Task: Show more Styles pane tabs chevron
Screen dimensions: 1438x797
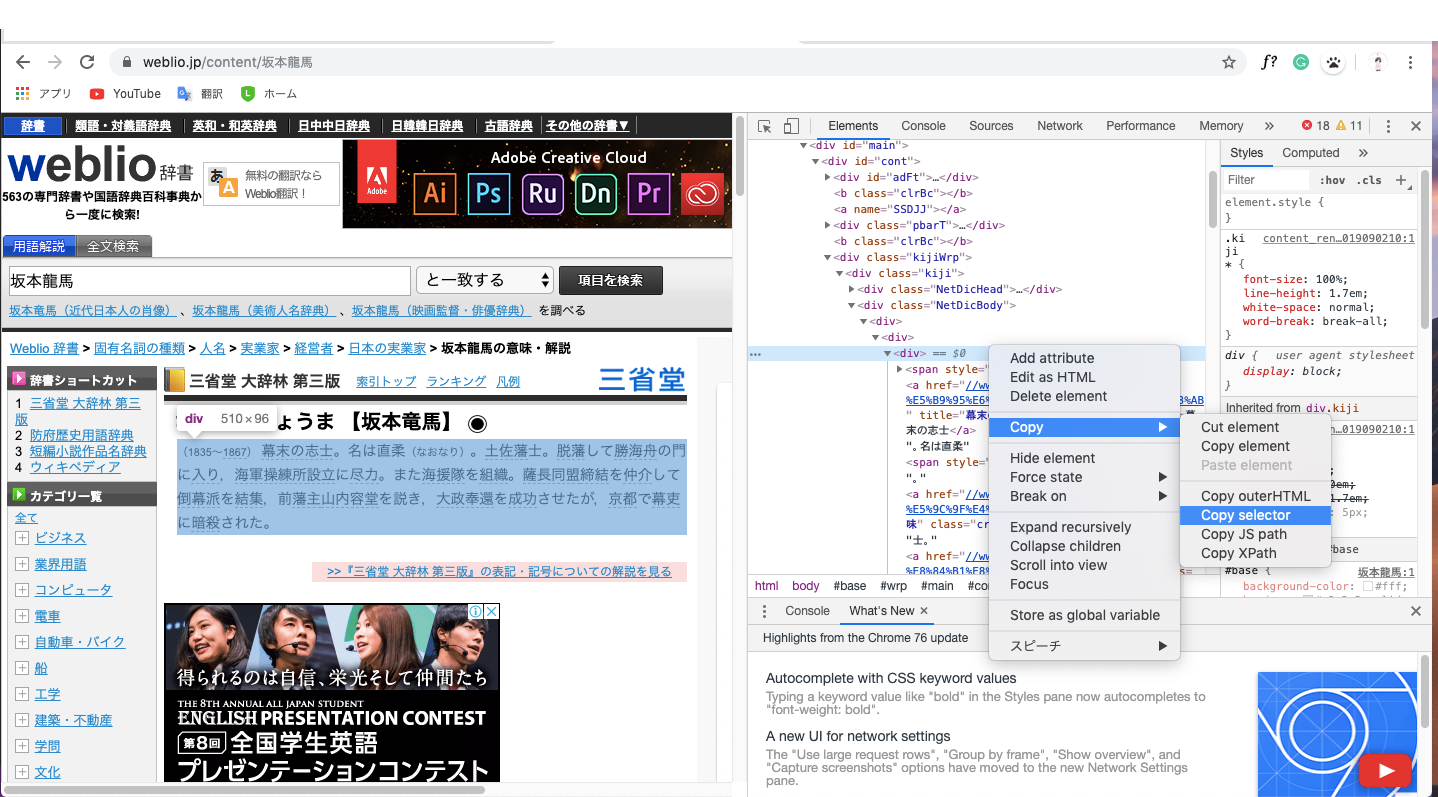Action: [x=1363, y=153]
